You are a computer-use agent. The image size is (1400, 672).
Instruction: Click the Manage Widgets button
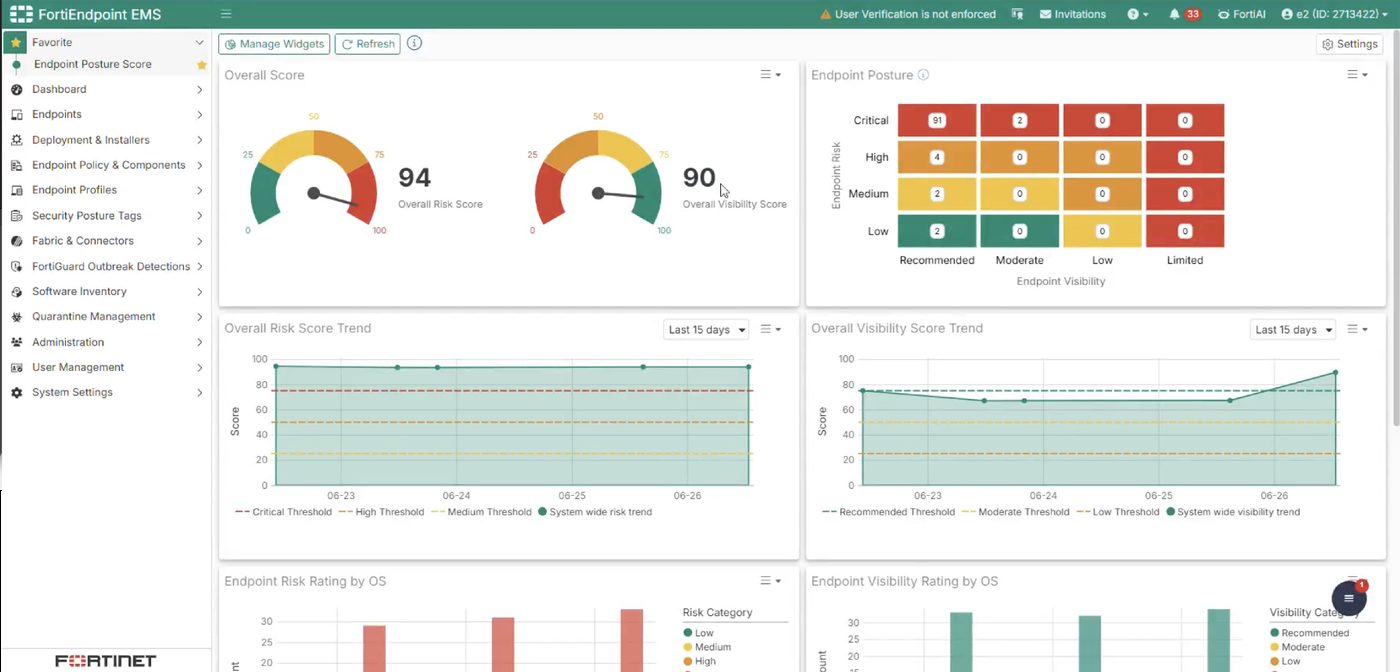274,44
